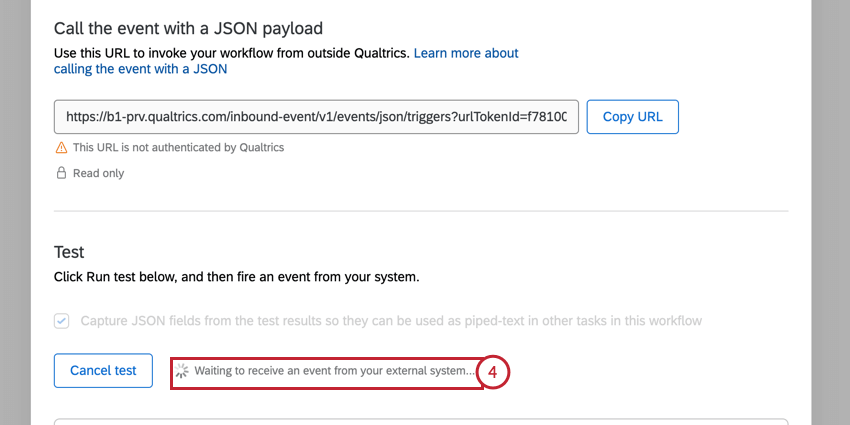Toggle the Capture JSON fields checkbox
850x425 pixels.
click(x=61, y=321)
